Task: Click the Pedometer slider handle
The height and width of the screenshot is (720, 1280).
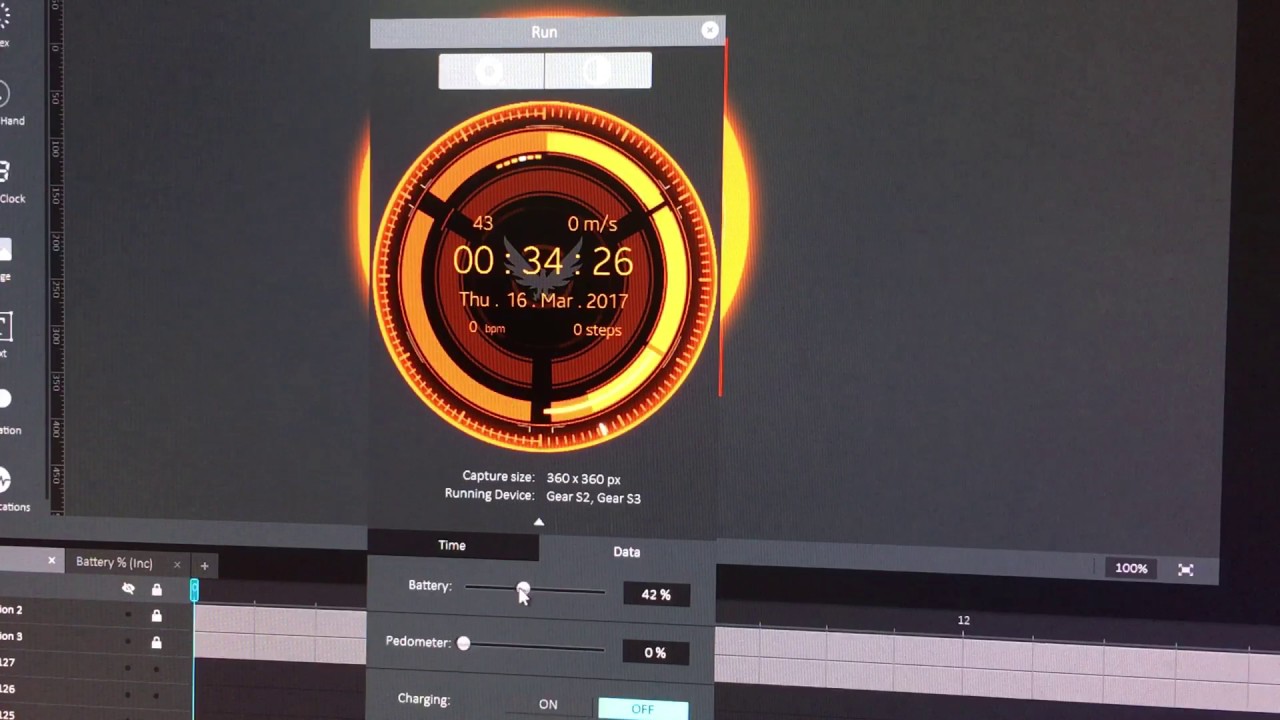Action: (x=463, y=643)
